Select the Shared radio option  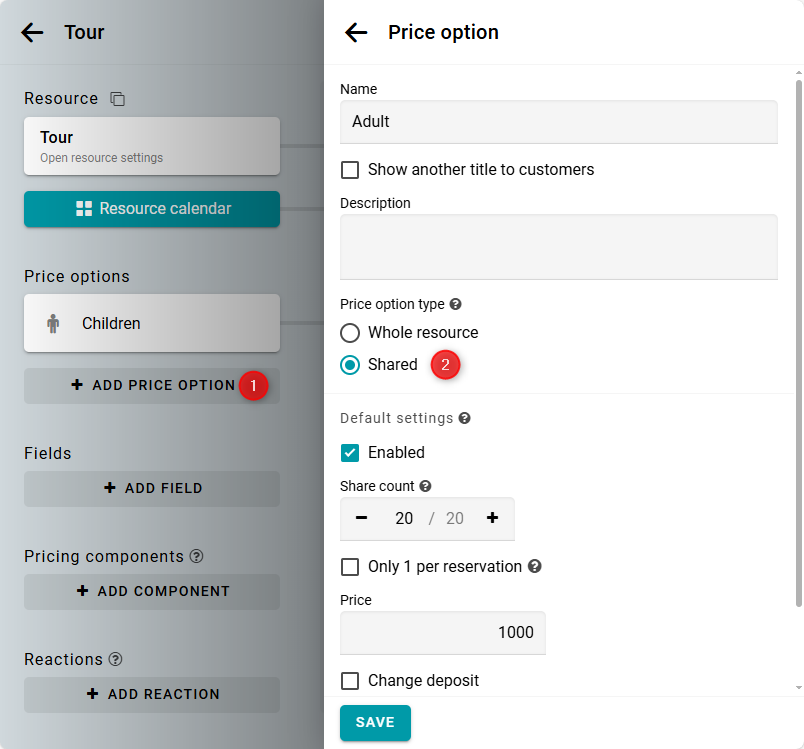[350, 365]
